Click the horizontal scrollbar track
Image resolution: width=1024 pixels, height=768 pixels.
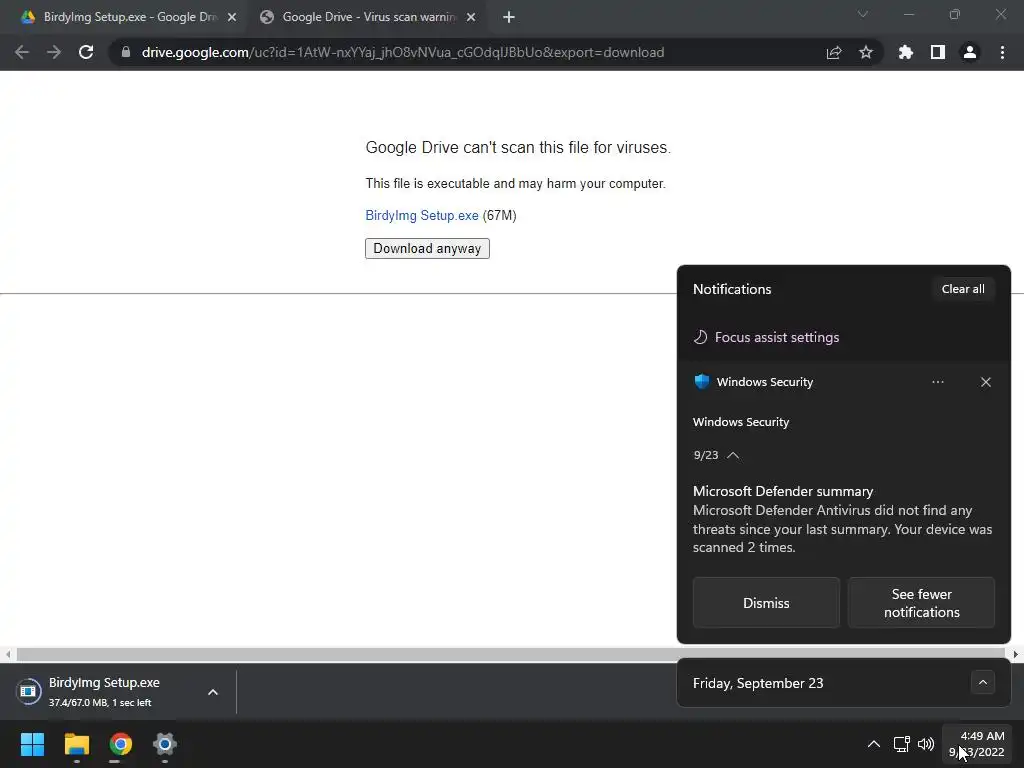511,654
